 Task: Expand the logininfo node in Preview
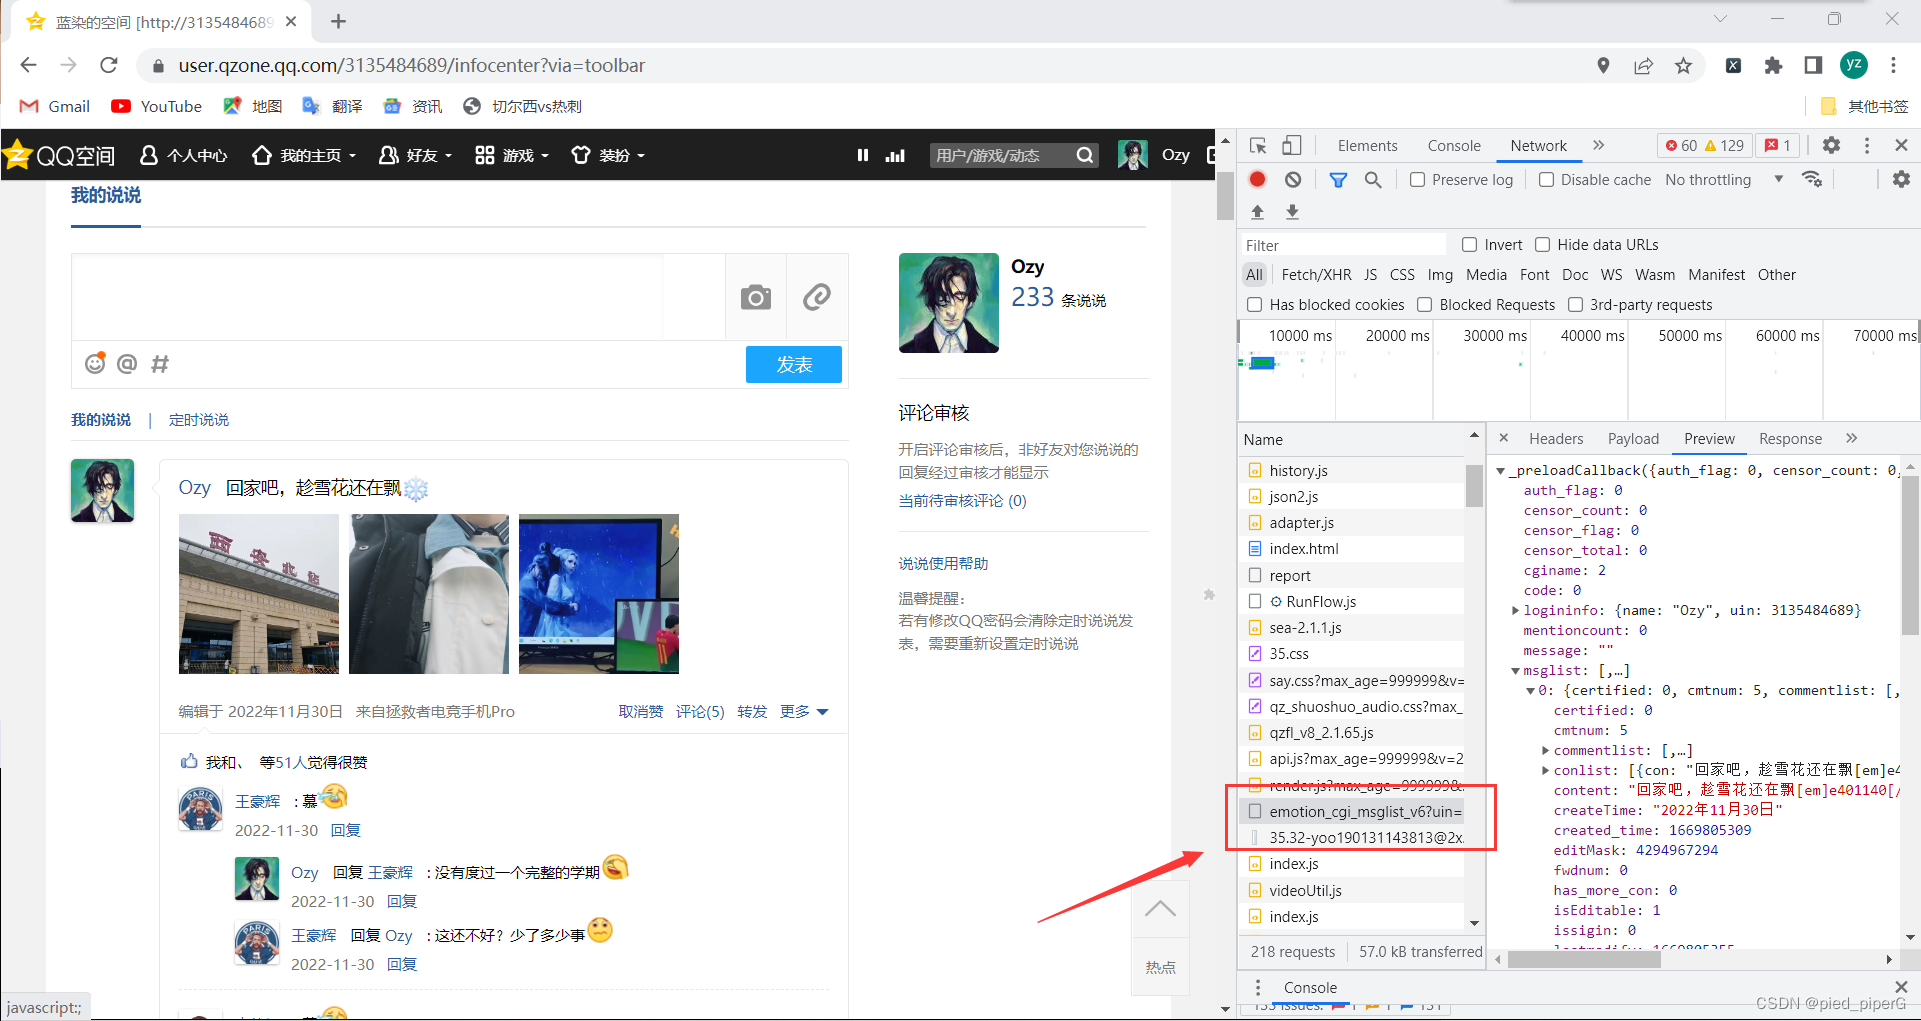coord(1514,610)
